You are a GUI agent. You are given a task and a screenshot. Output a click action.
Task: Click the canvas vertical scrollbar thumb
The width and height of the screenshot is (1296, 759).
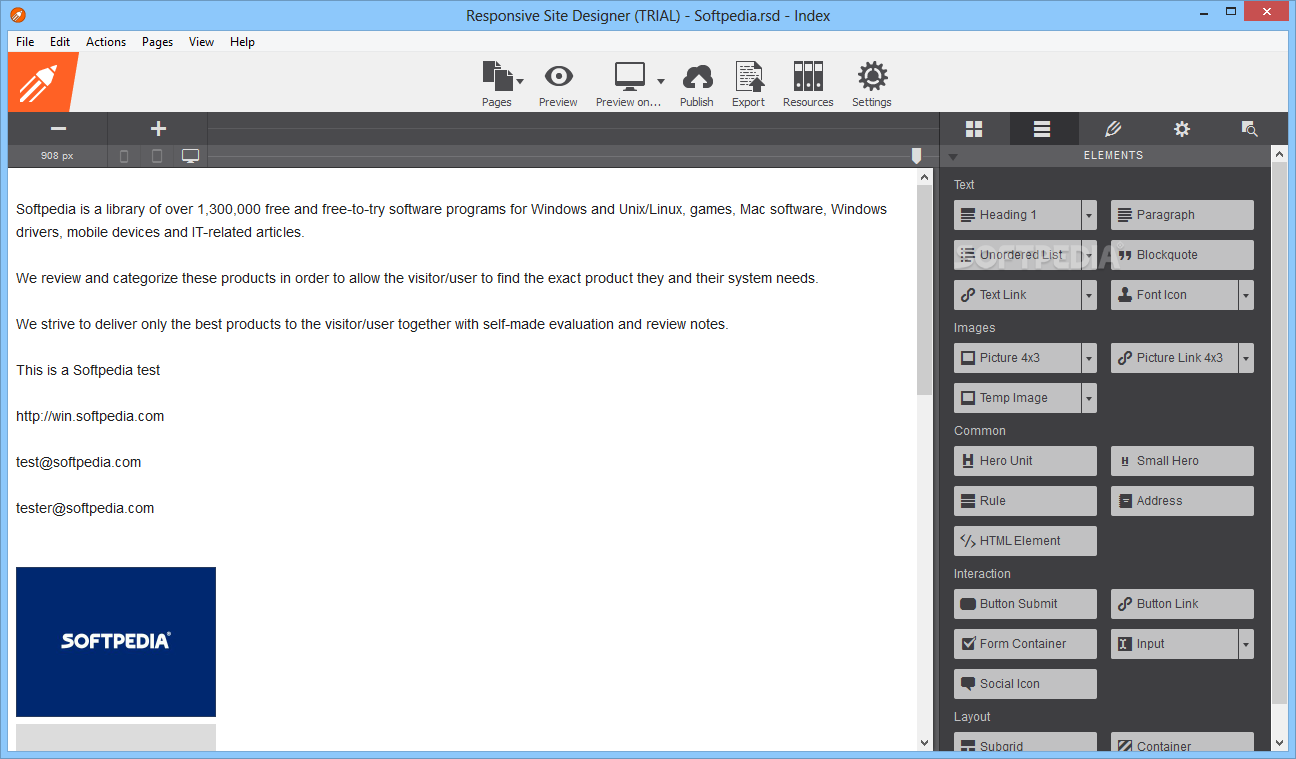coord(925,291)
